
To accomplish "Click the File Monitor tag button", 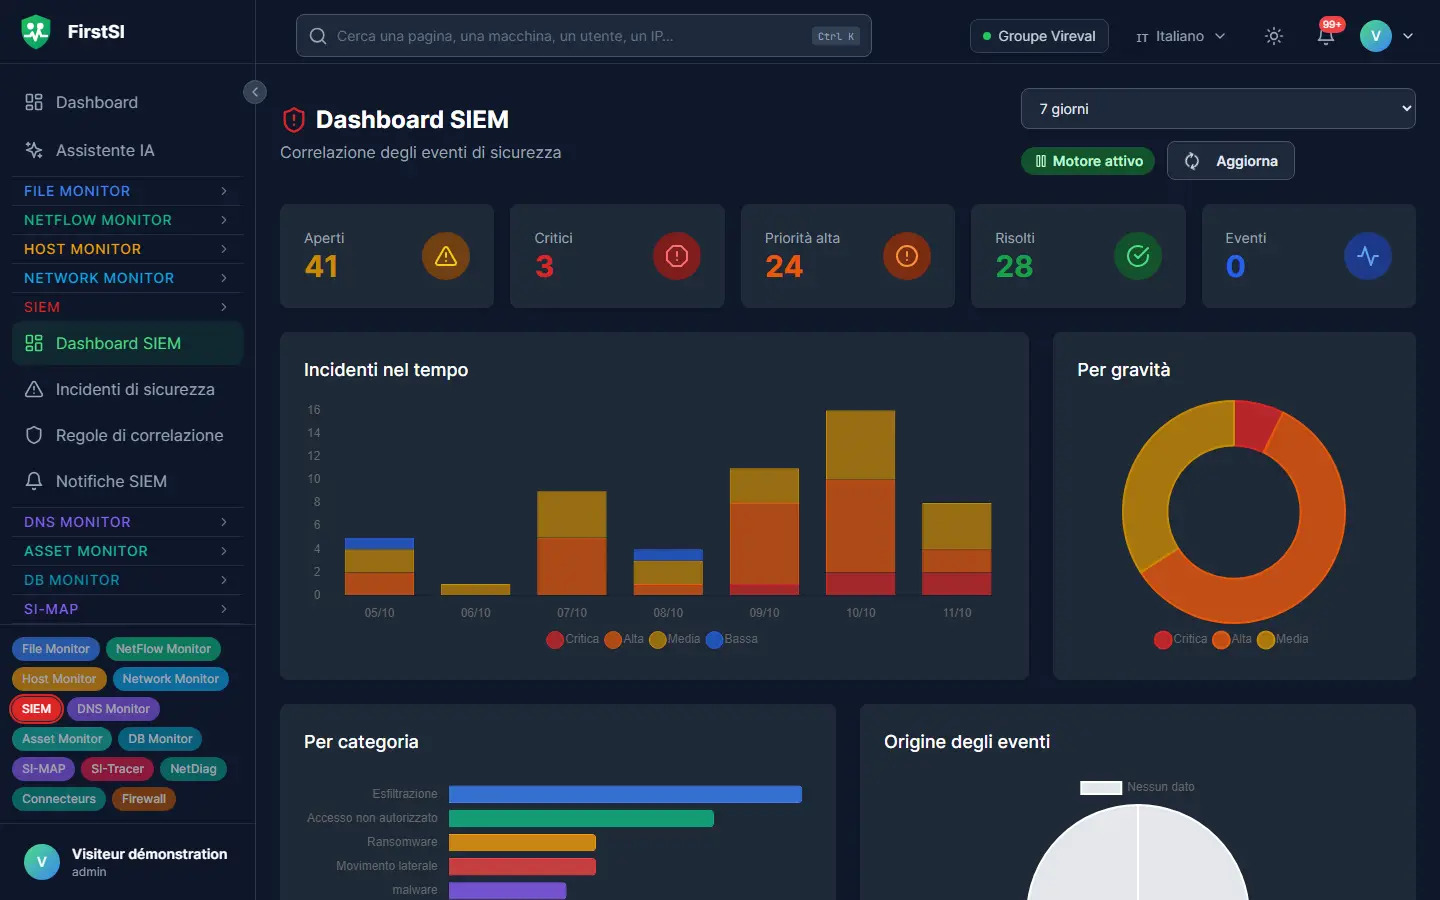I will 56,649.
